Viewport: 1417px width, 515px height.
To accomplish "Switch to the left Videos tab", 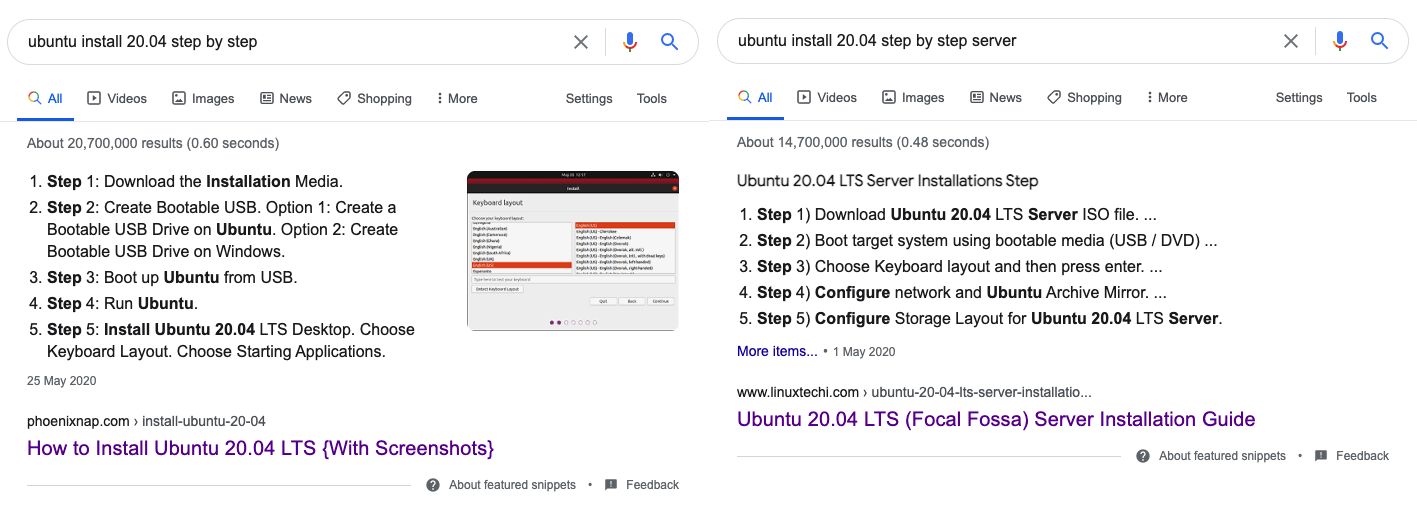I will (117, 99).
